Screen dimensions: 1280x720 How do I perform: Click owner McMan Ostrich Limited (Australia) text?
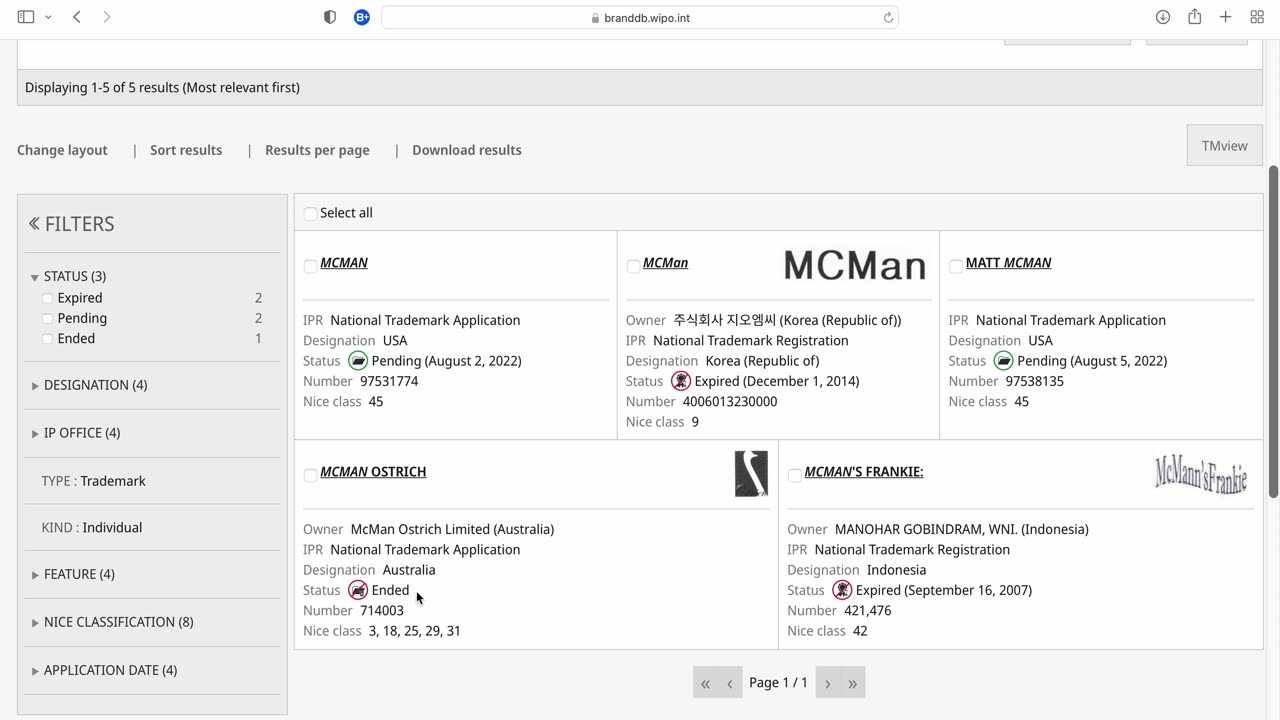[x=452, y=529]
